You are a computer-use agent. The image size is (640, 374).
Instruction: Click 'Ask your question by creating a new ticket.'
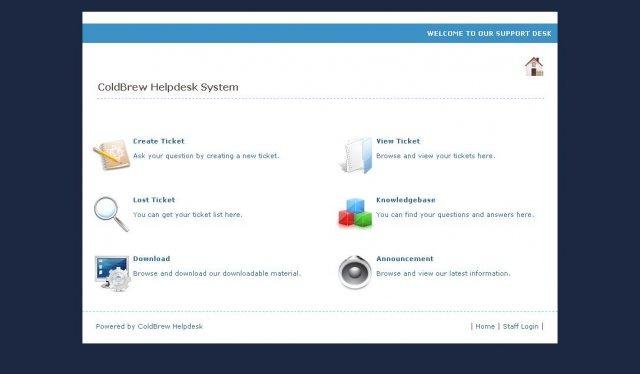pyautogui.click(x=206, y=156)
